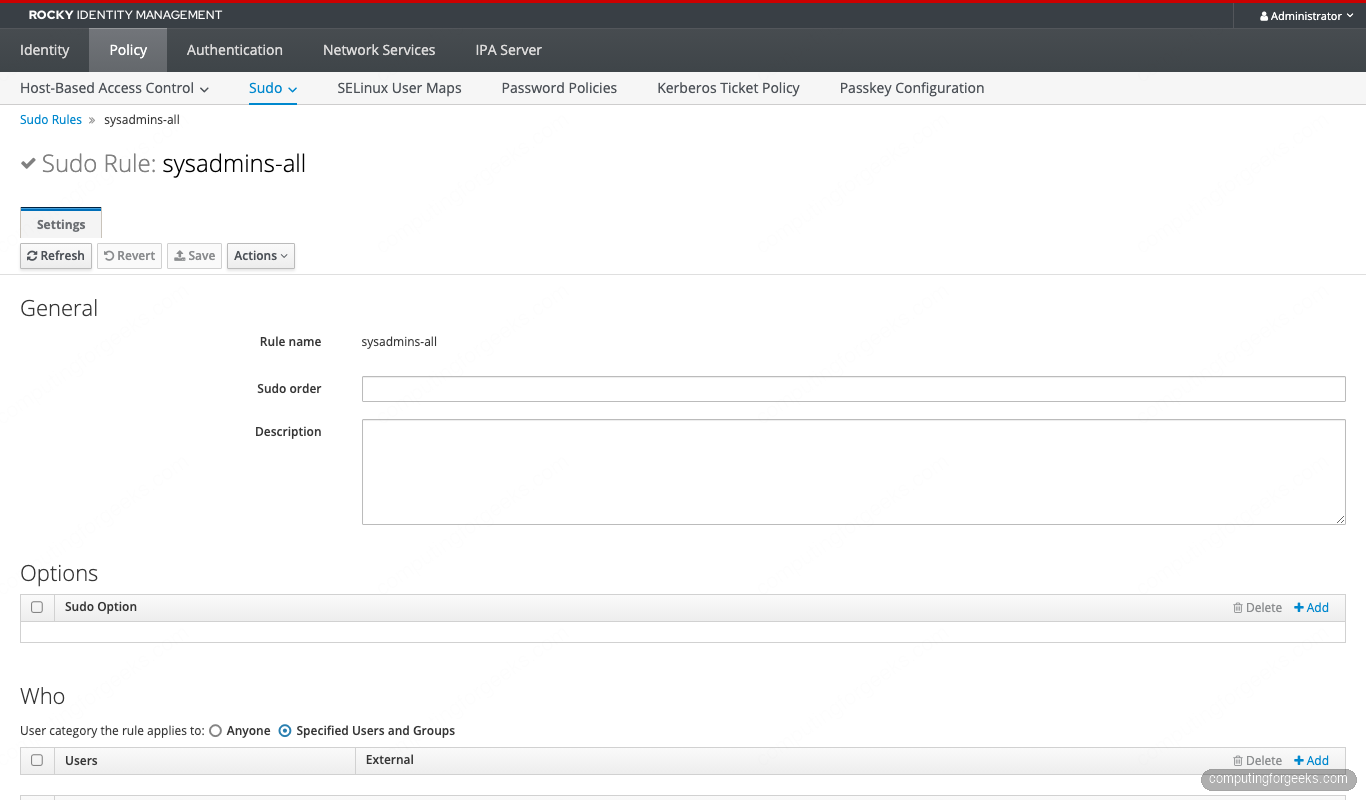Click the External column header
This screenshot has width=1366, height=800.
coord(390,760)
